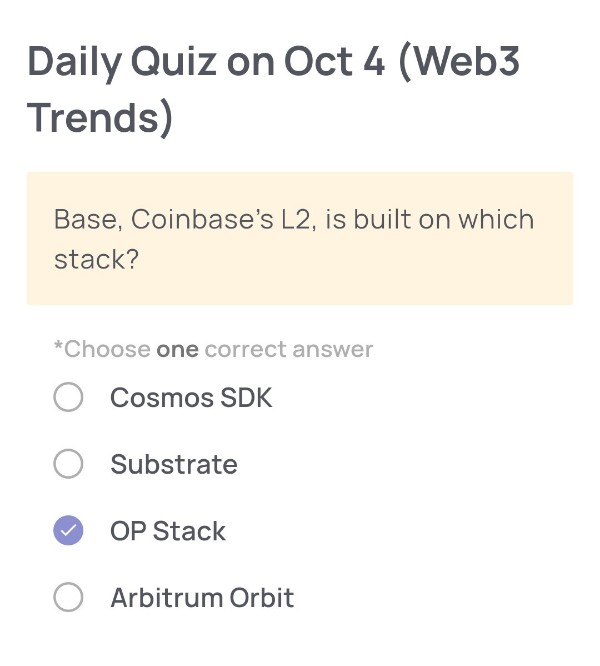Click the bold word one in hint
This screenshot has width=600, height=666.
pos(177,350)
